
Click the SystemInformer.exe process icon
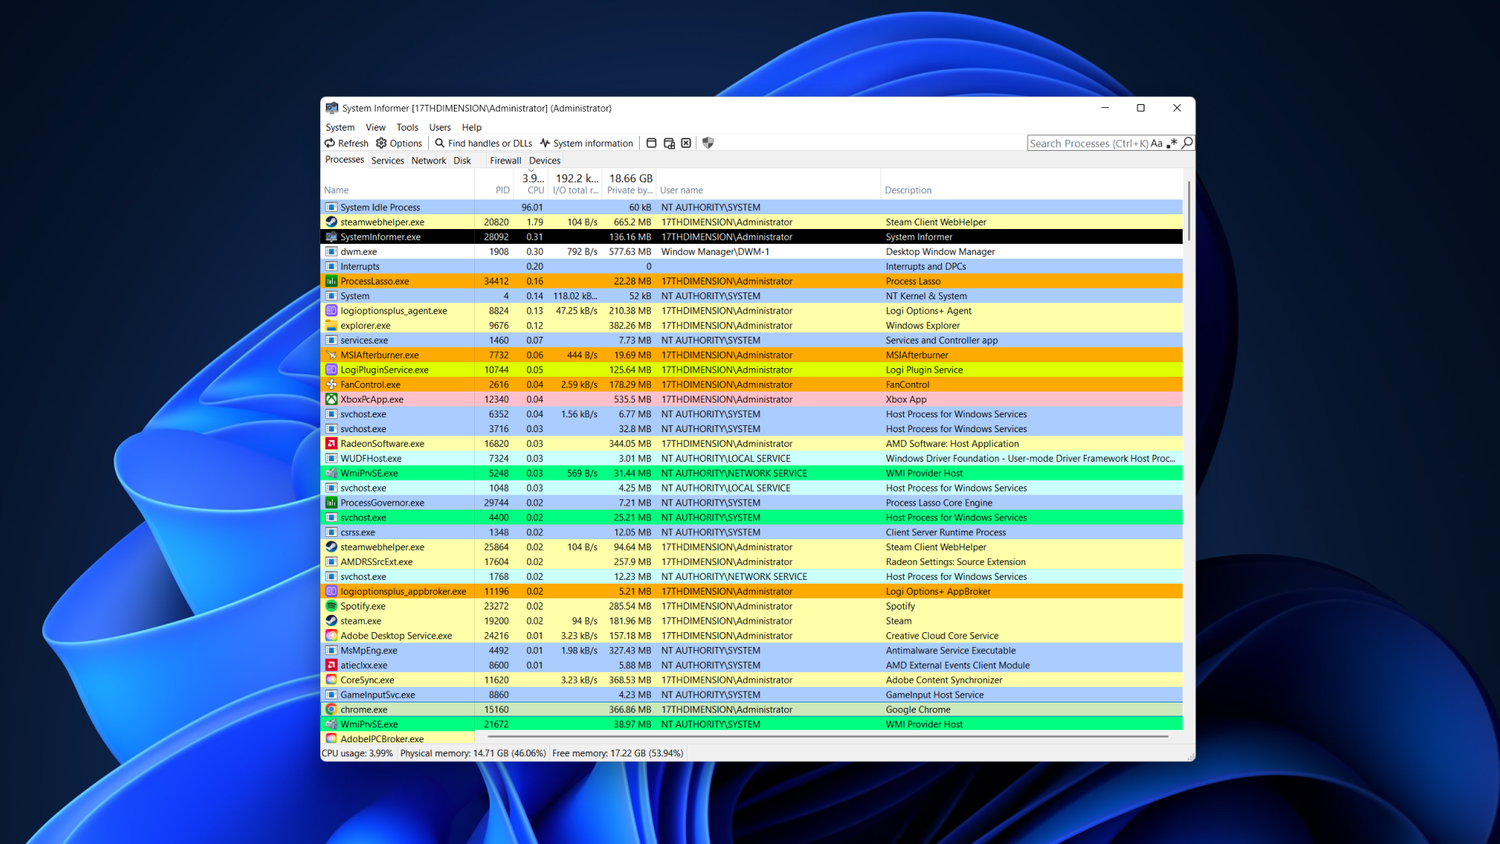pos(331,237)
